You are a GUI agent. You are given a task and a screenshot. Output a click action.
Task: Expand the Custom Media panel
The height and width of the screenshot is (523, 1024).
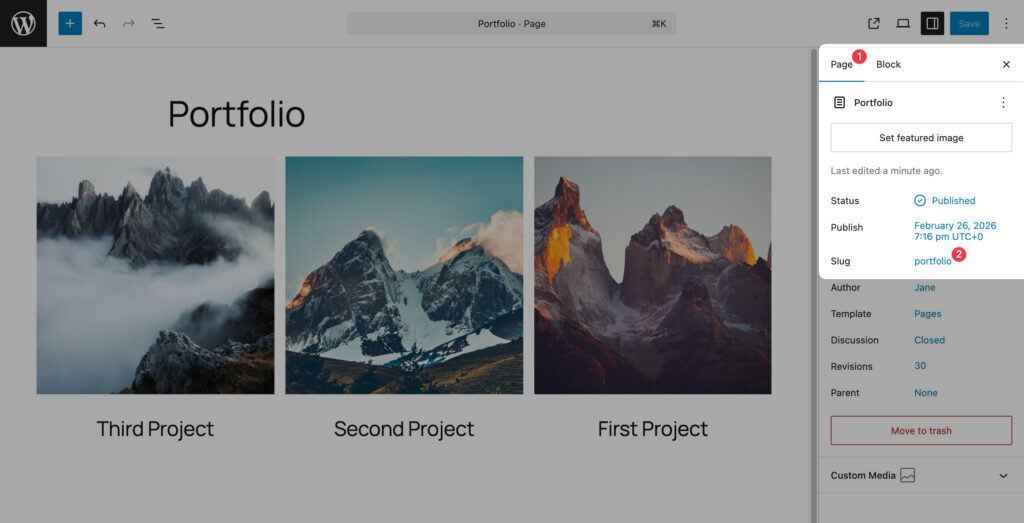1003,476
